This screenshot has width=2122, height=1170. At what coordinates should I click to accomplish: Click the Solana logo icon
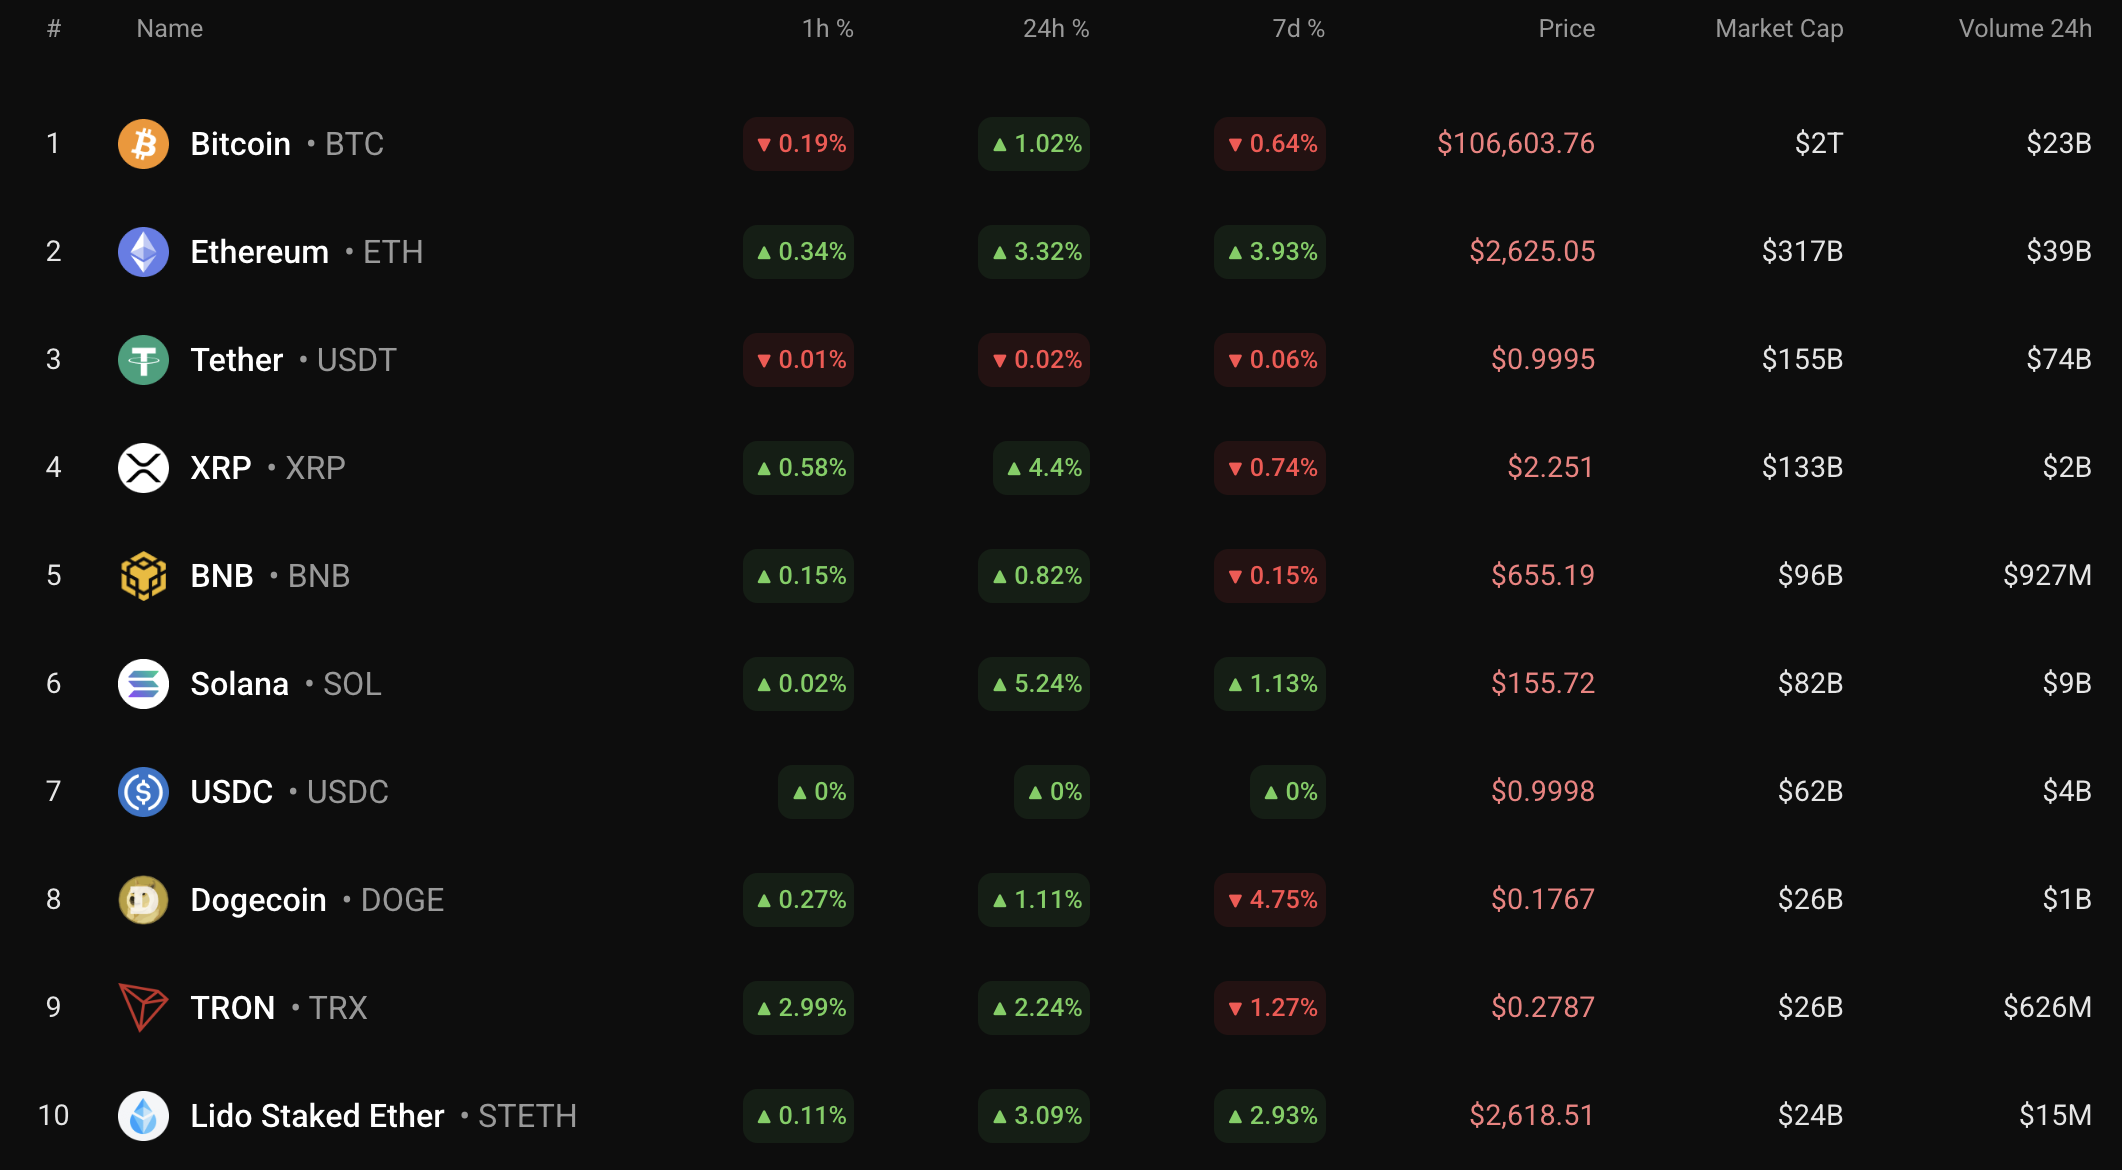tap(143, 684)
